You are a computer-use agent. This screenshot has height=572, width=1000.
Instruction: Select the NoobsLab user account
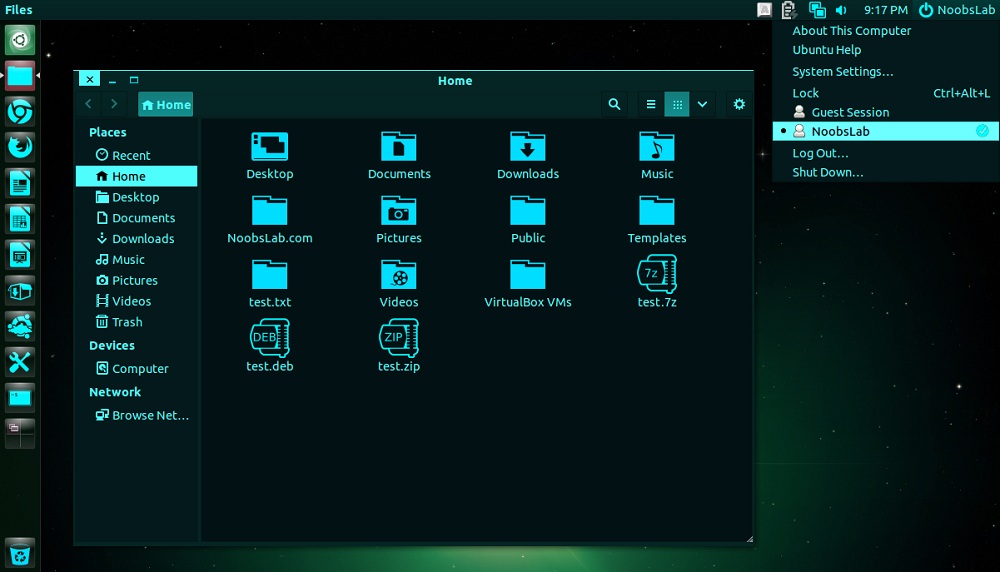840,131
